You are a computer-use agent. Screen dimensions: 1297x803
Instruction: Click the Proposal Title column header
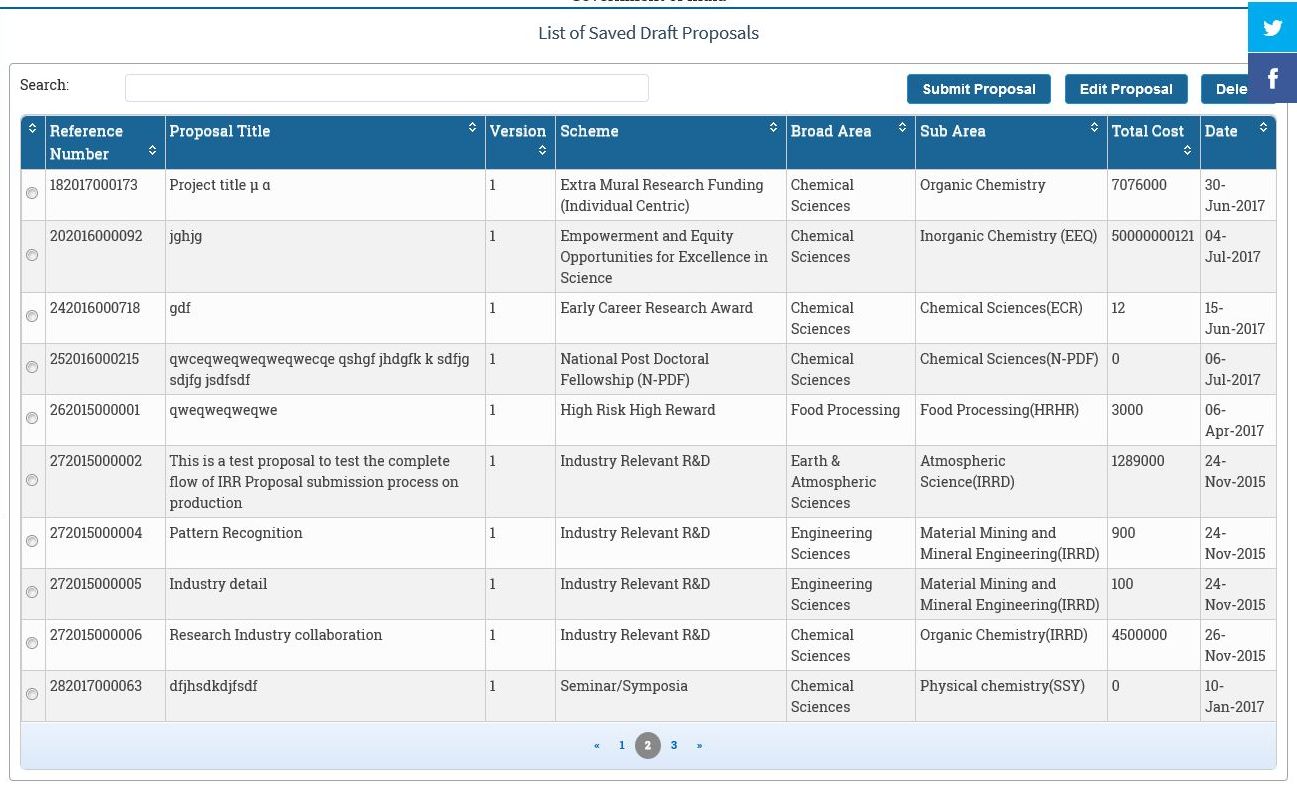click(x=325, y=142)
